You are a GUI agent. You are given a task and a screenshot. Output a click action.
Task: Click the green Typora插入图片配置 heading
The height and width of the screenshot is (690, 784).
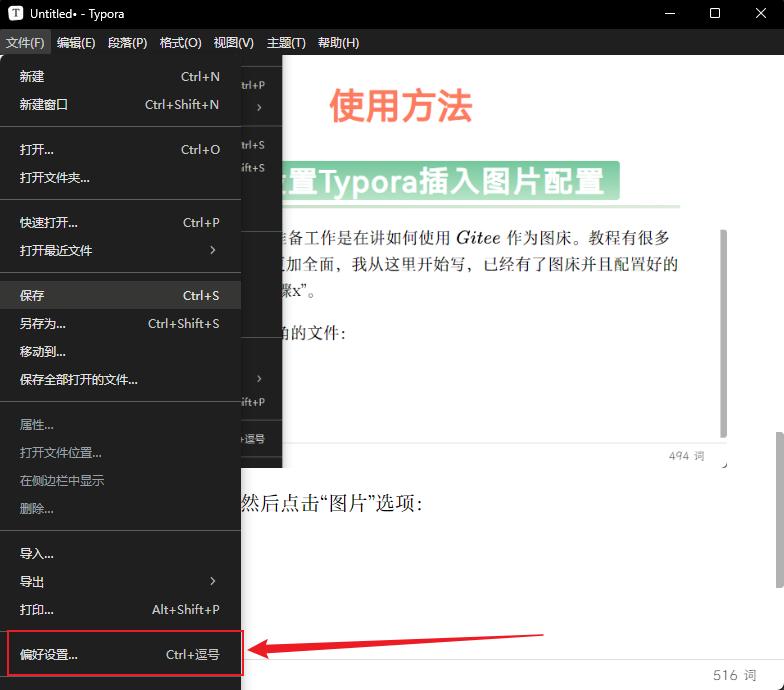click(450, 181)
